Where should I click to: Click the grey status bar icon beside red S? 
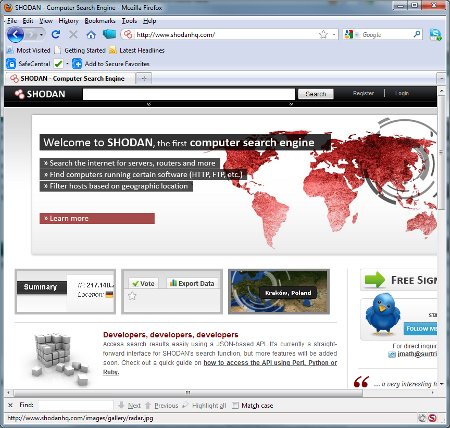423,418
